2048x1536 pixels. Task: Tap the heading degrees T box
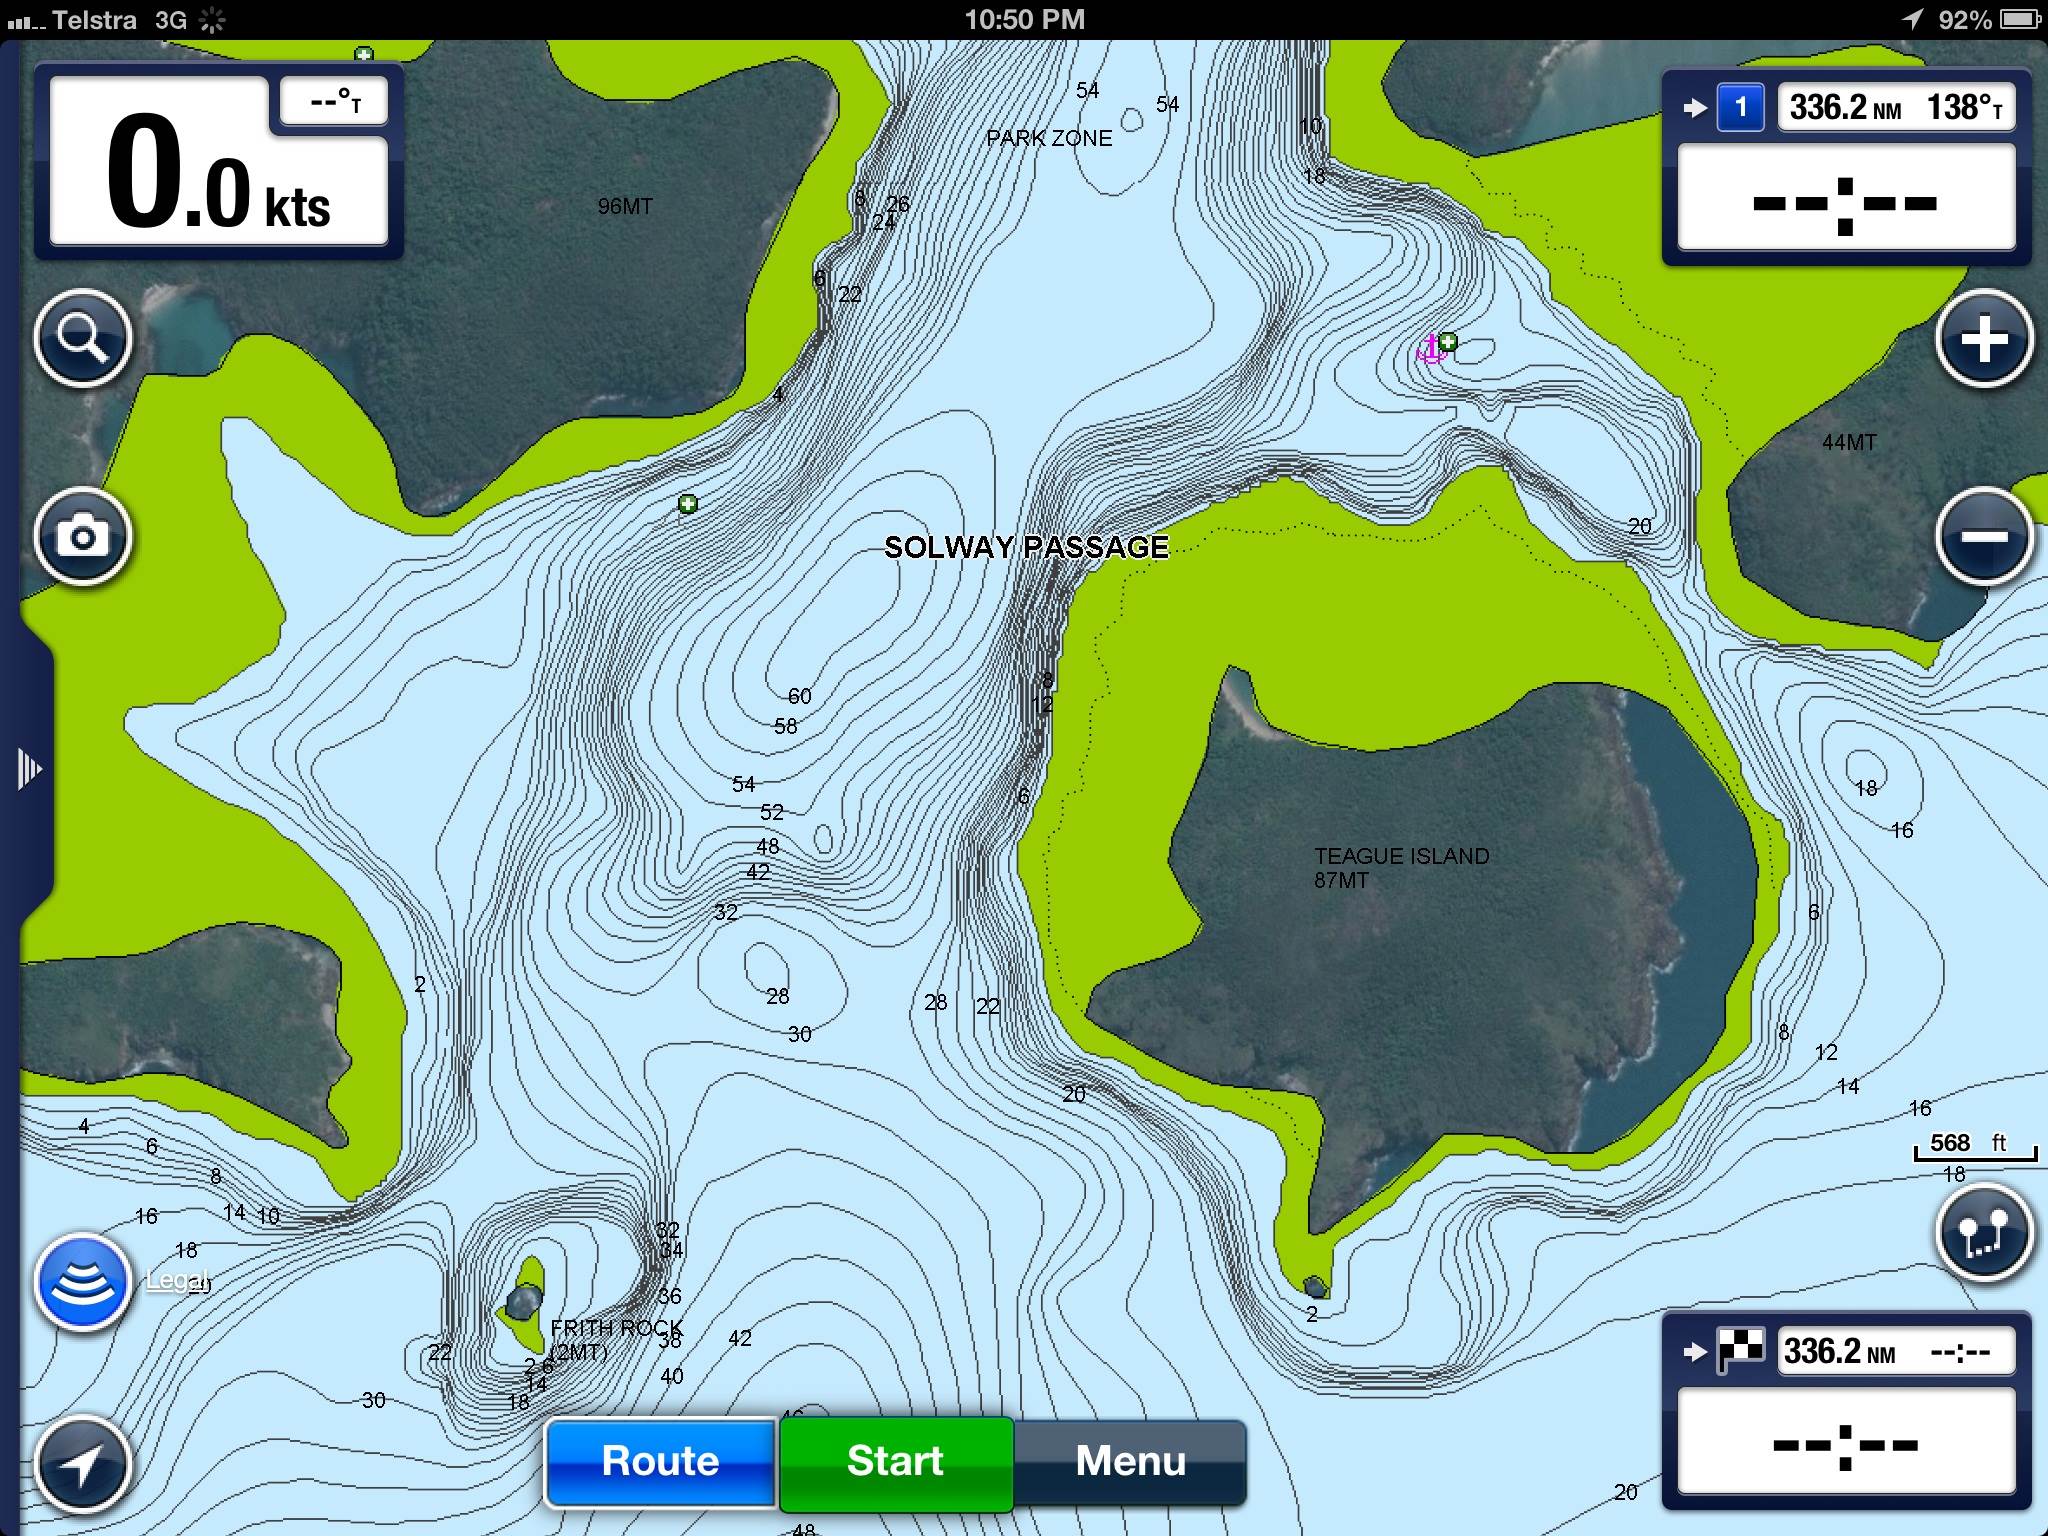334,102
